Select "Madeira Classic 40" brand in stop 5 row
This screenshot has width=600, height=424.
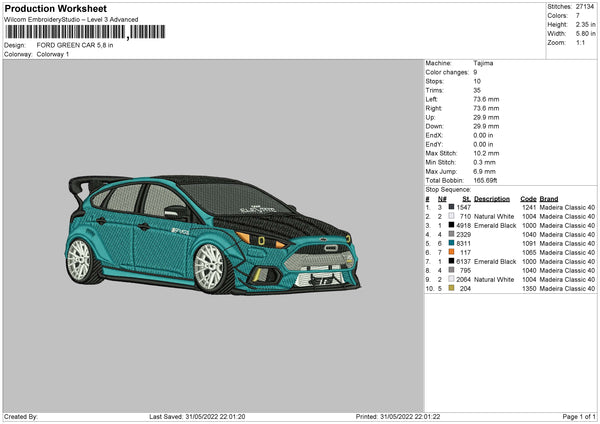(x=567, y=243)
